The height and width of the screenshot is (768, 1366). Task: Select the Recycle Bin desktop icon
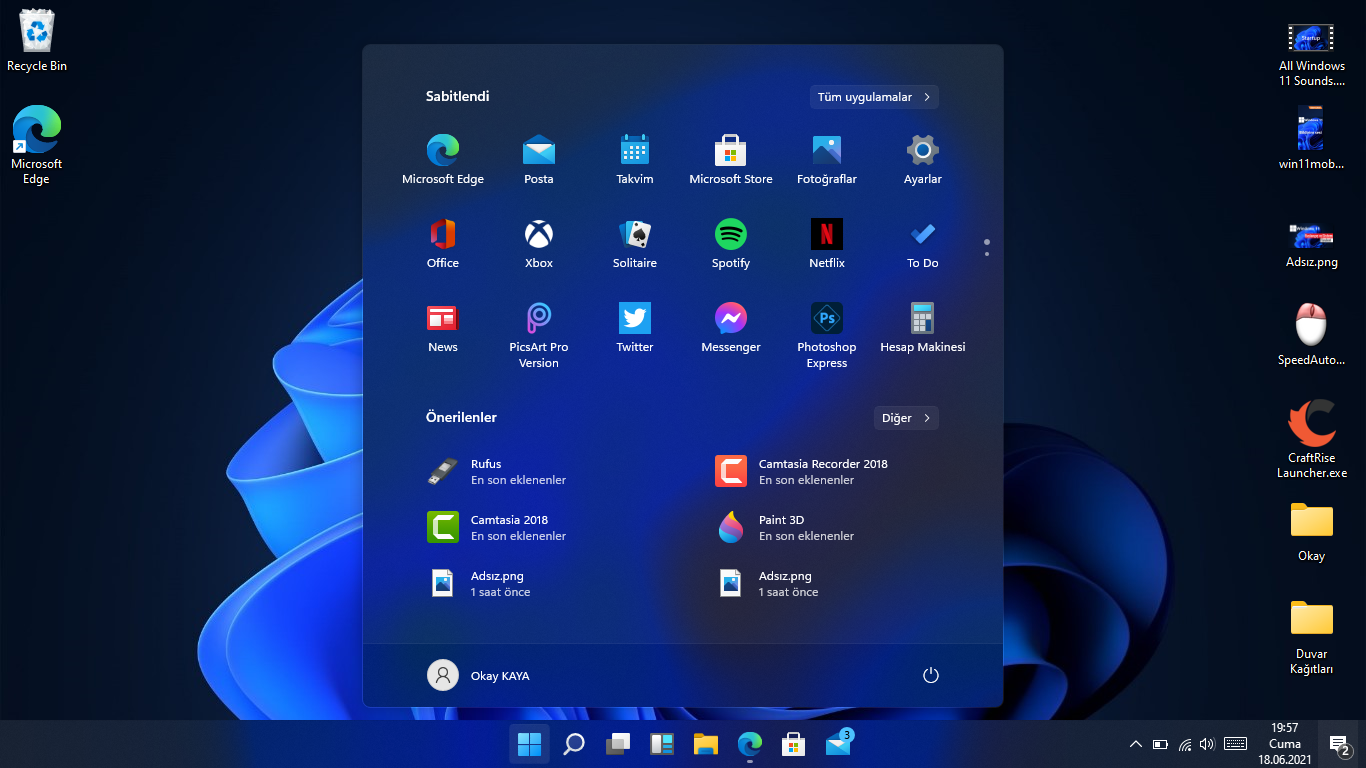[x=37, y=41]
